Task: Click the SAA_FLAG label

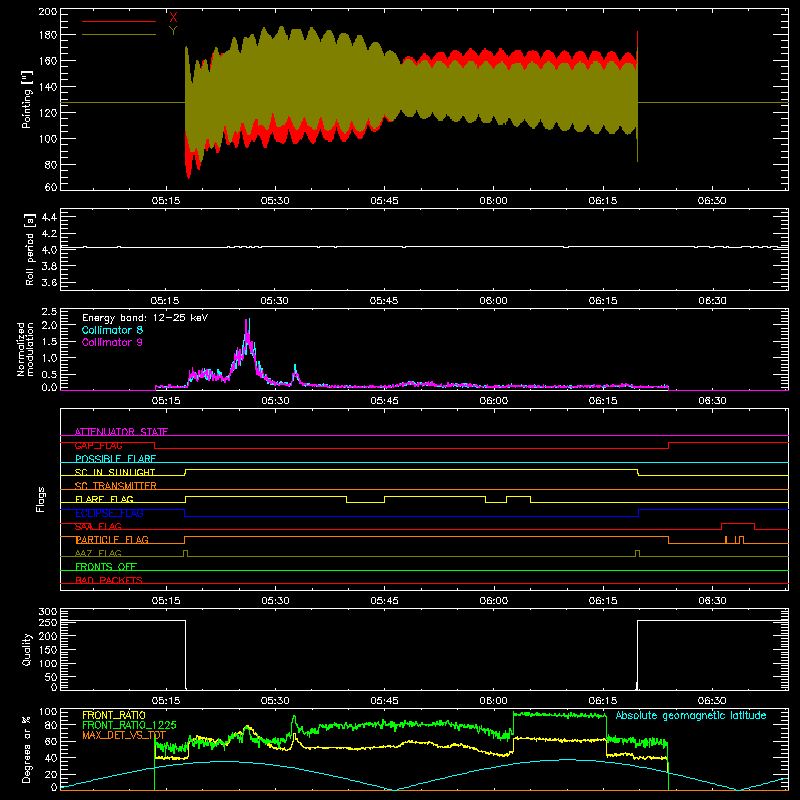Action: (x=98, y=526)
